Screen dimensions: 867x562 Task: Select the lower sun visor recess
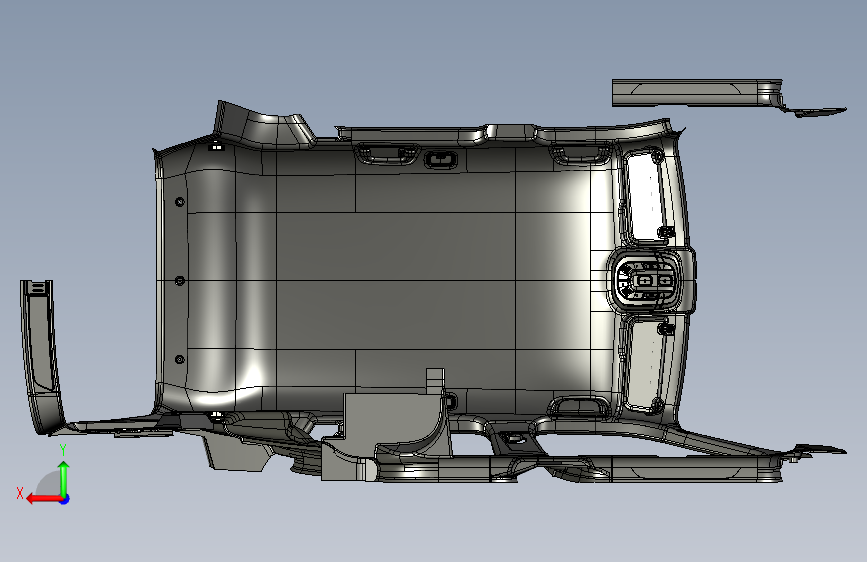click(x=646, y=365)
